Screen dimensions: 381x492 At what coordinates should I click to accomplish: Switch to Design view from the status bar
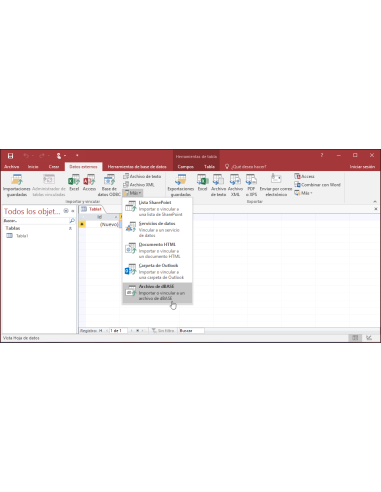(x=369, y=338)
